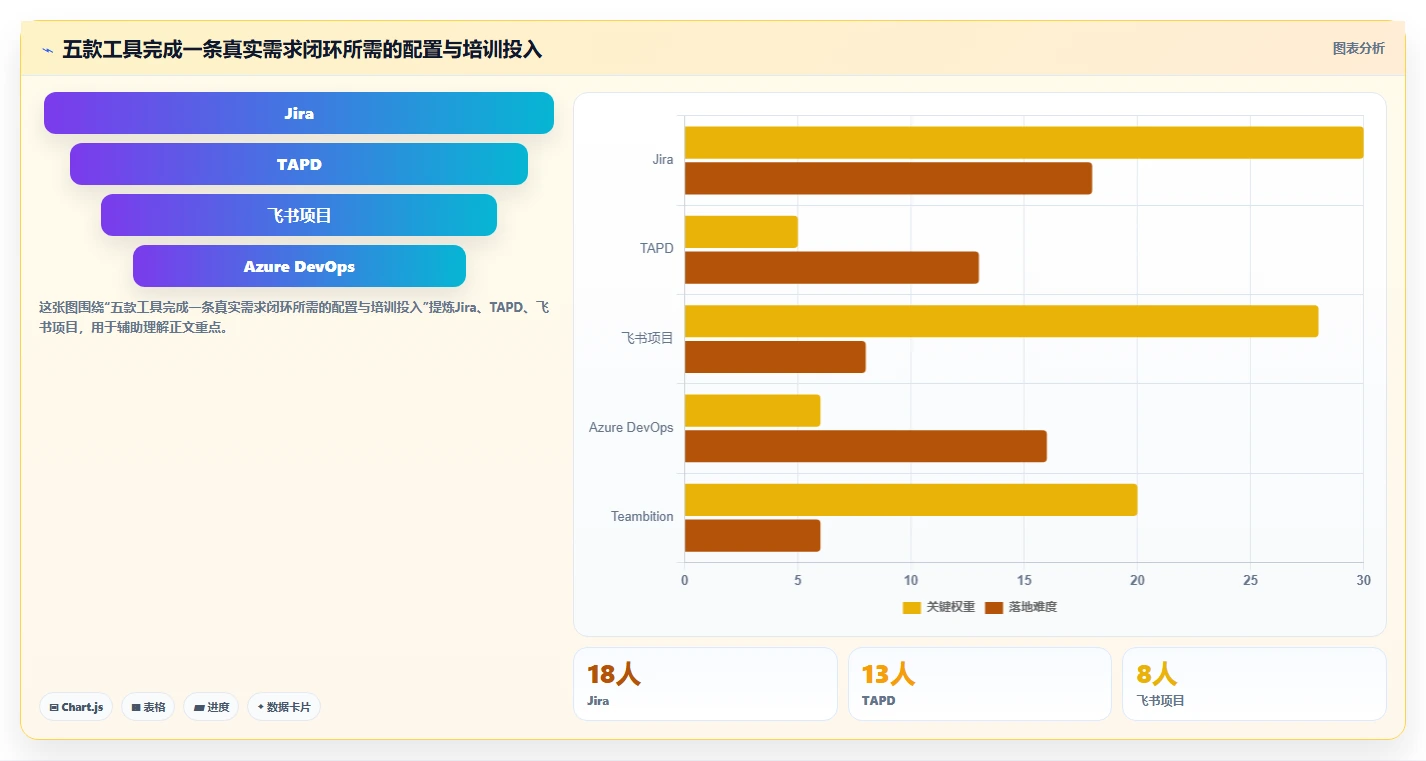Select the 飞书项目 funnel bar
This screenshot has height=761, width=1426.
[299, 215]
